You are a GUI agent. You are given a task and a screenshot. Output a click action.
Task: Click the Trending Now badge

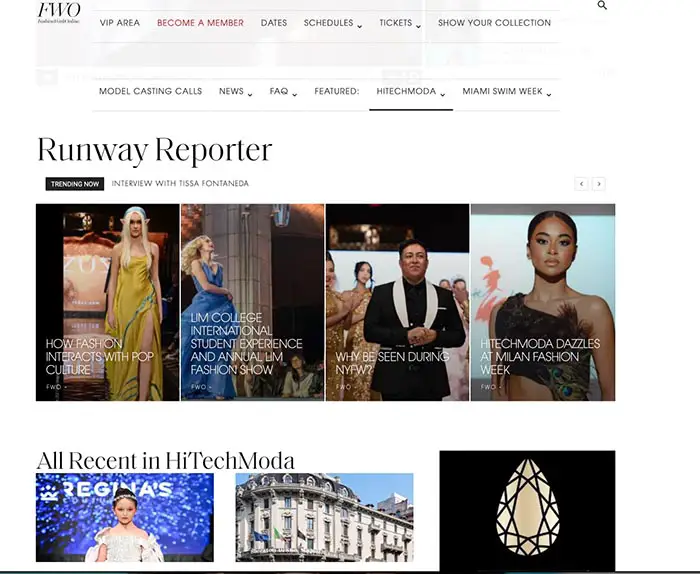pyautogui.click(x=75, y=184)
